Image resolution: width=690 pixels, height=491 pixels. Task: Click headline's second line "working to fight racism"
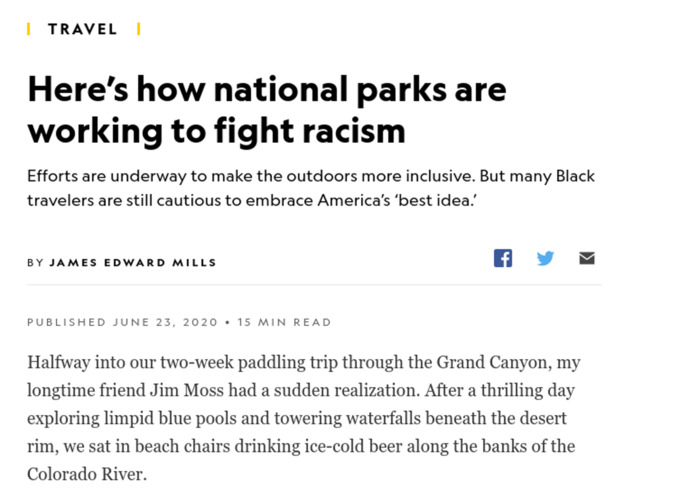click(216, 131)
